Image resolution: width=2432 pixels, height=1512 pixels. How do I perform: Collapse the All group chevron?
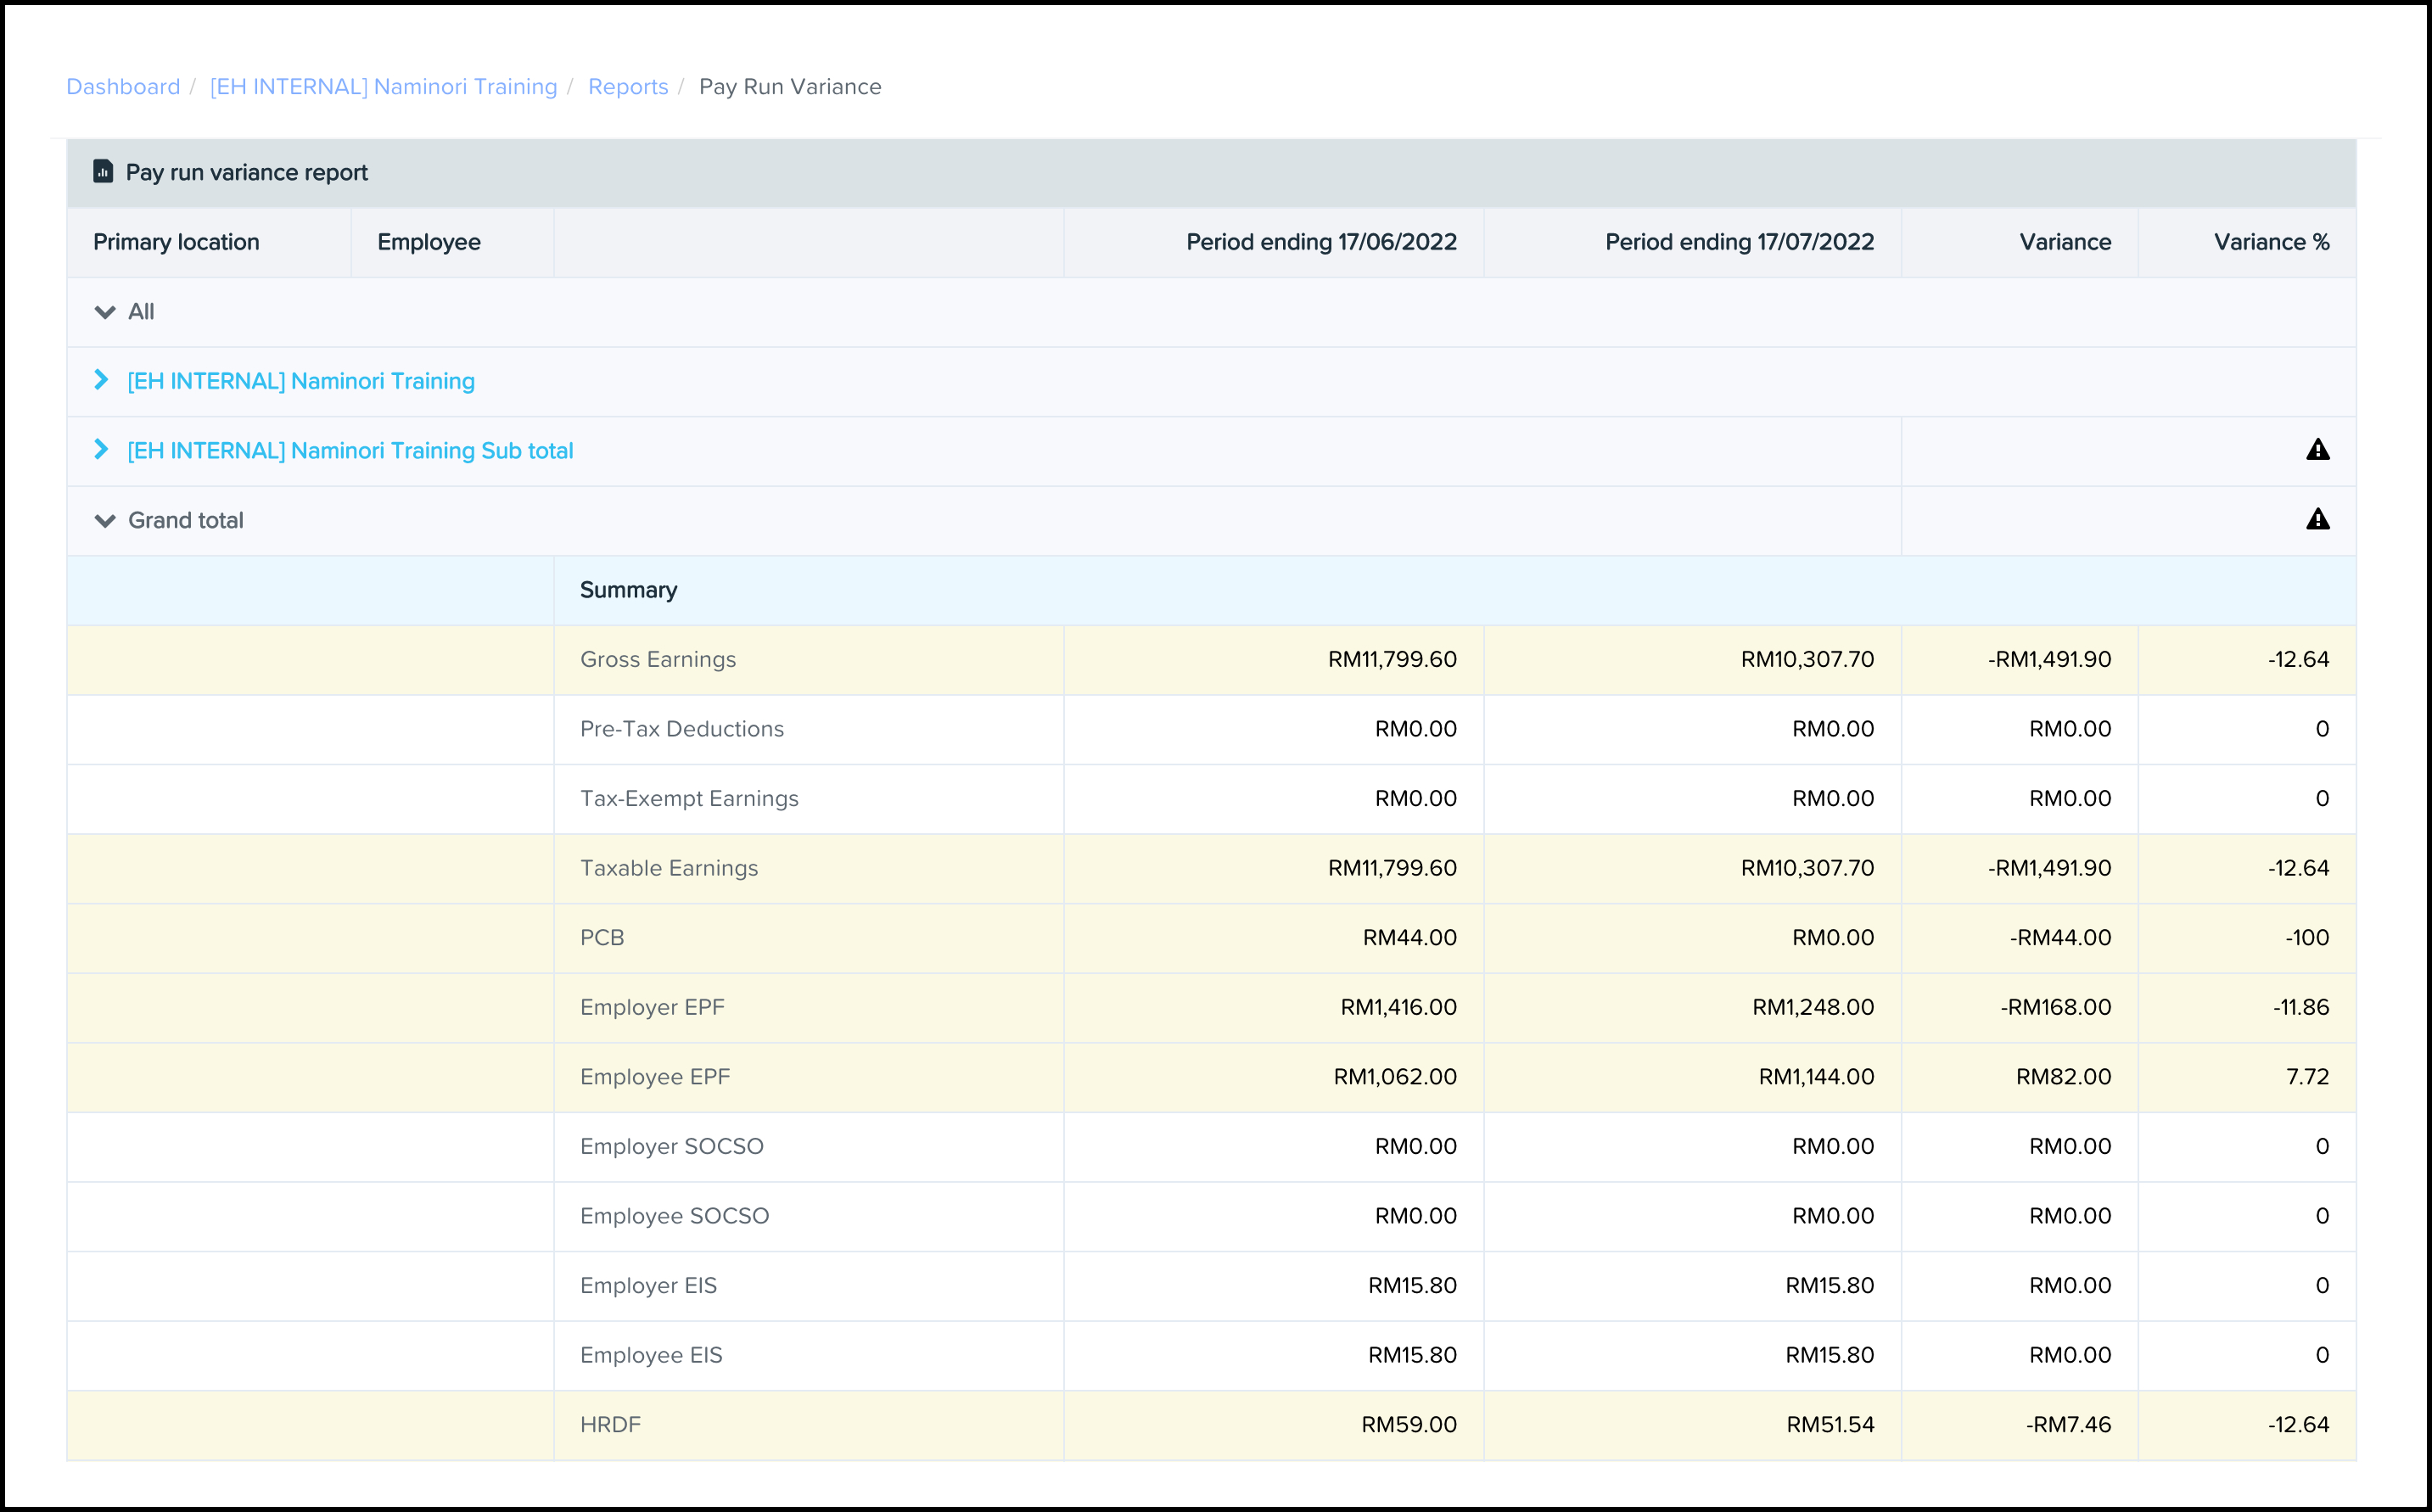click(104, 312)
